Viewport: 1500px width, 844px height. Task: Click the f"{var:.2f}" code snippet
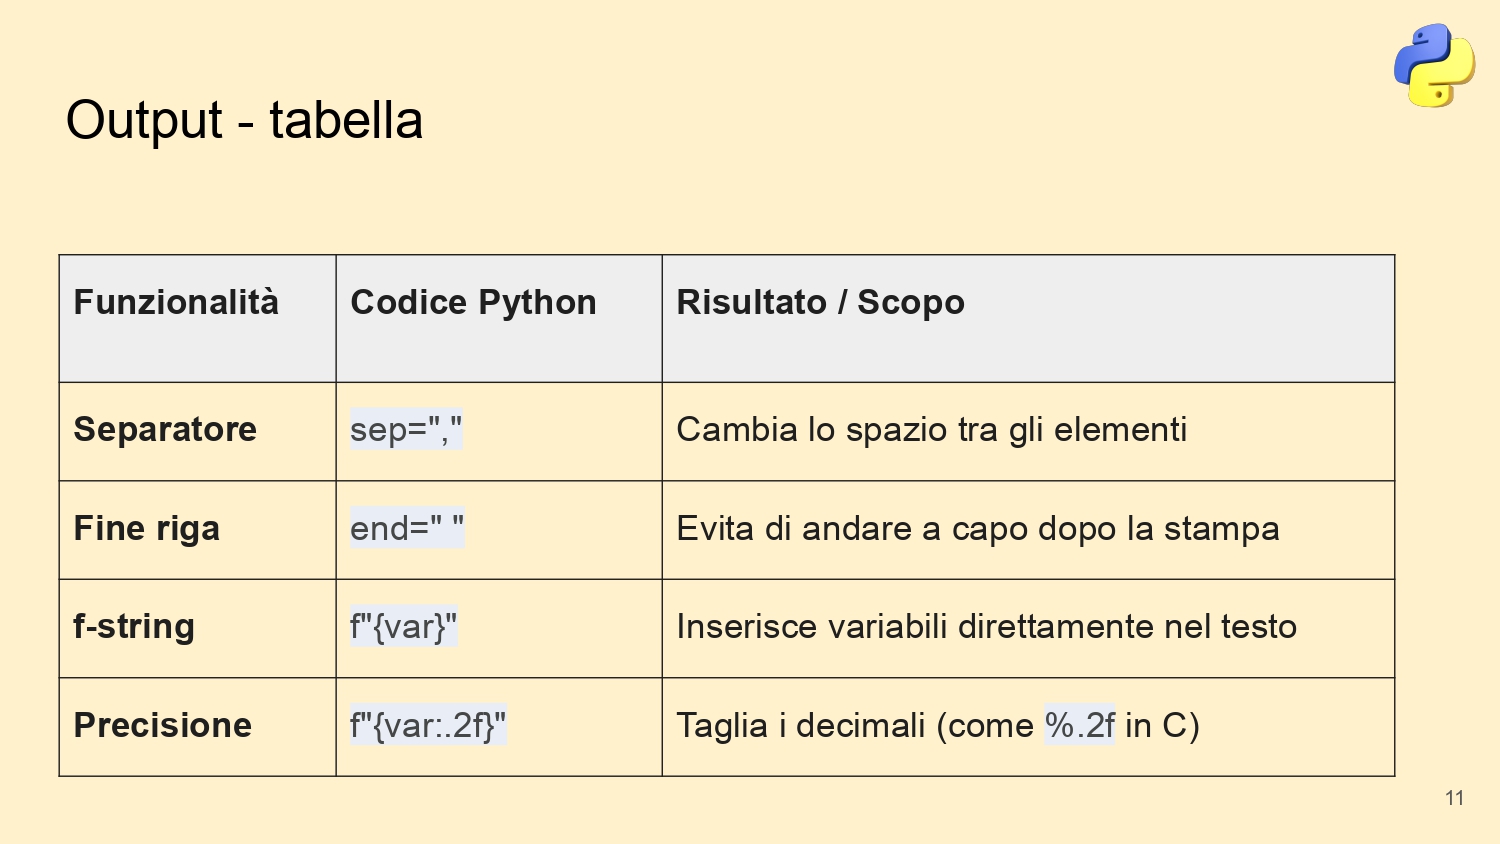428,725
